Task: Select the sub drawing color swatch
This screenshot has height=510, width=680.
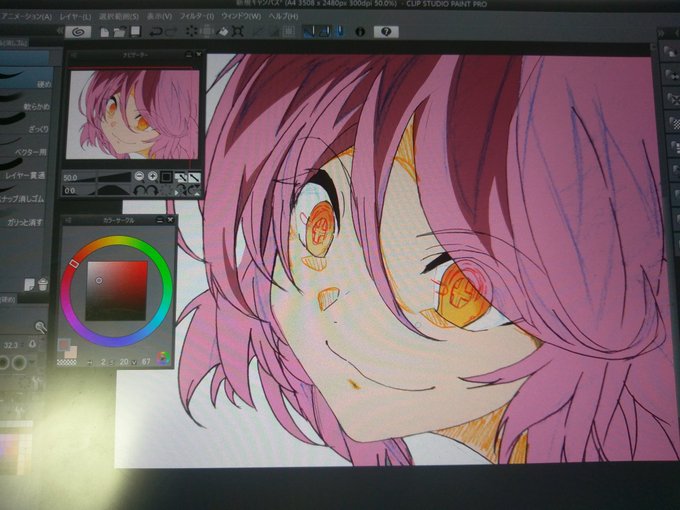Action: 71,352
